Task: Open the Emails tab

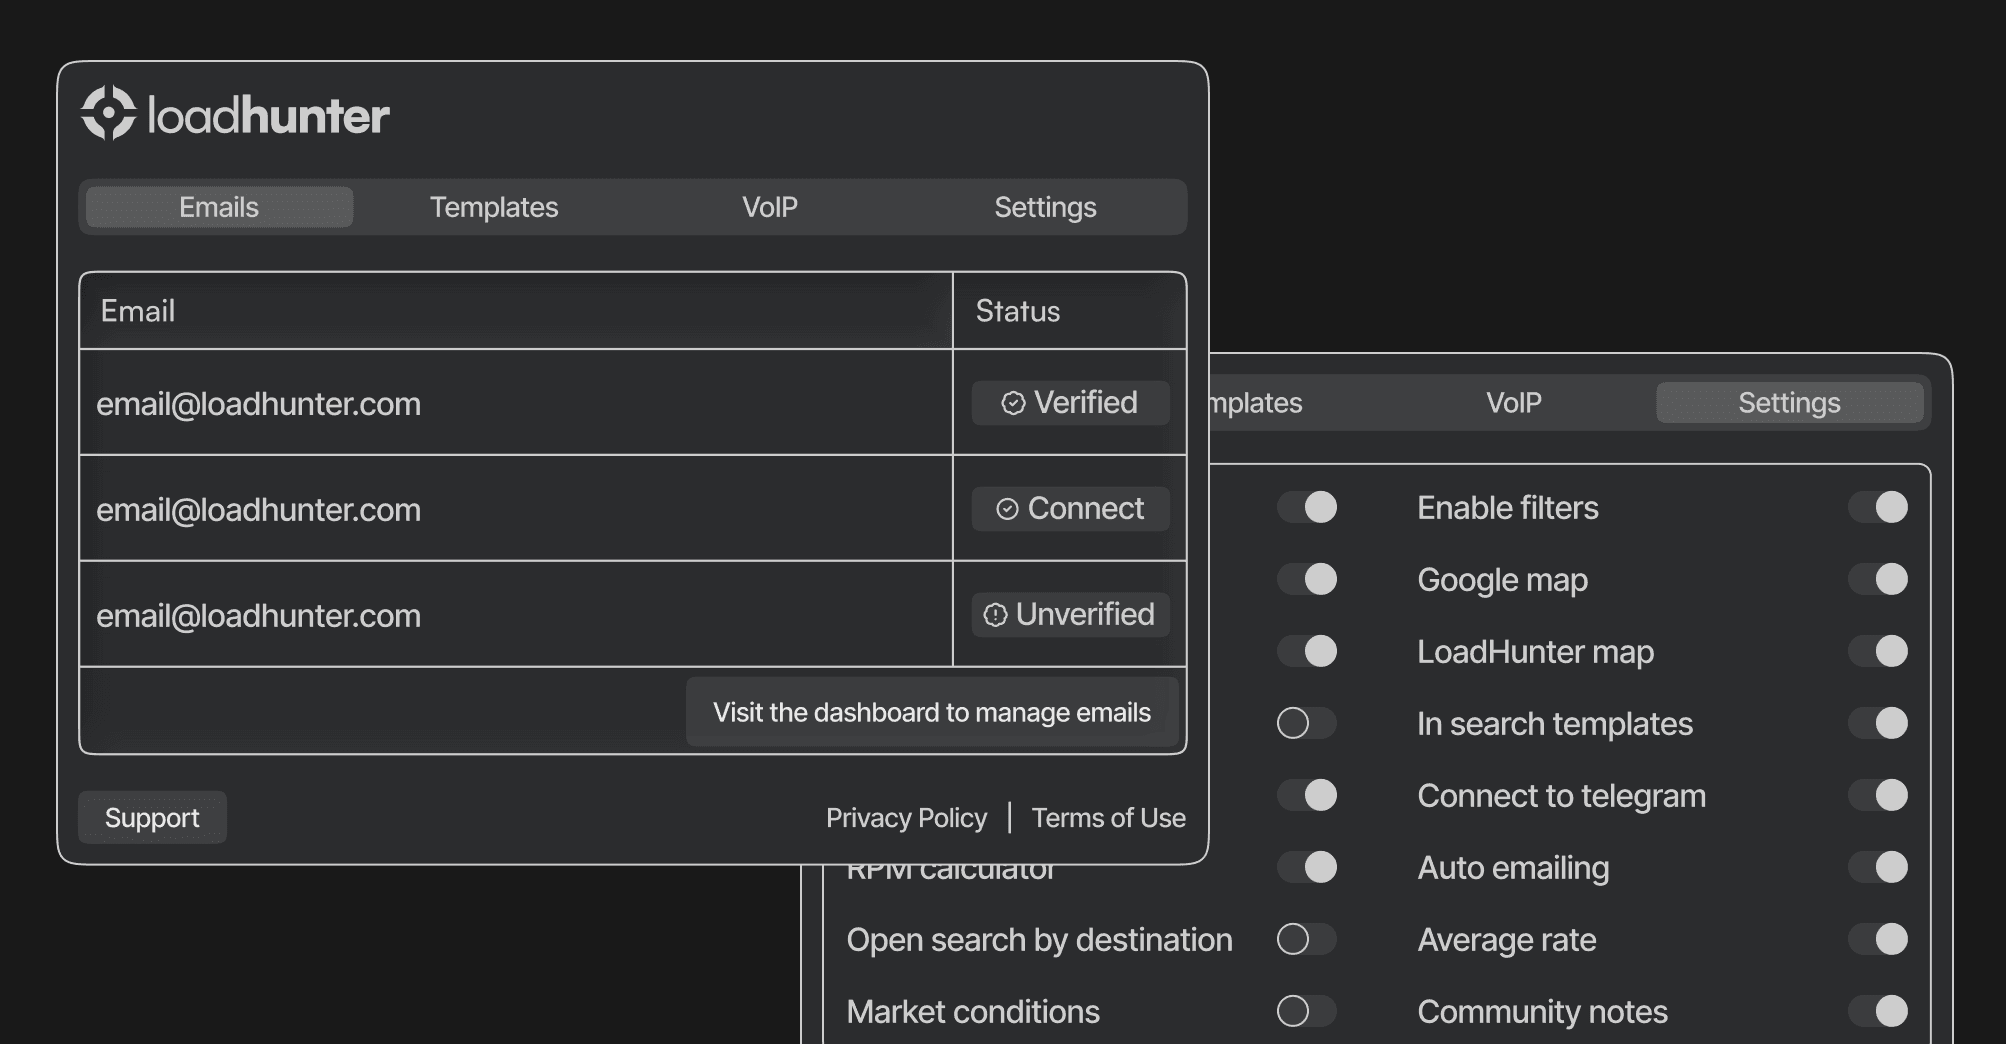Action: [x=219, y=207]
